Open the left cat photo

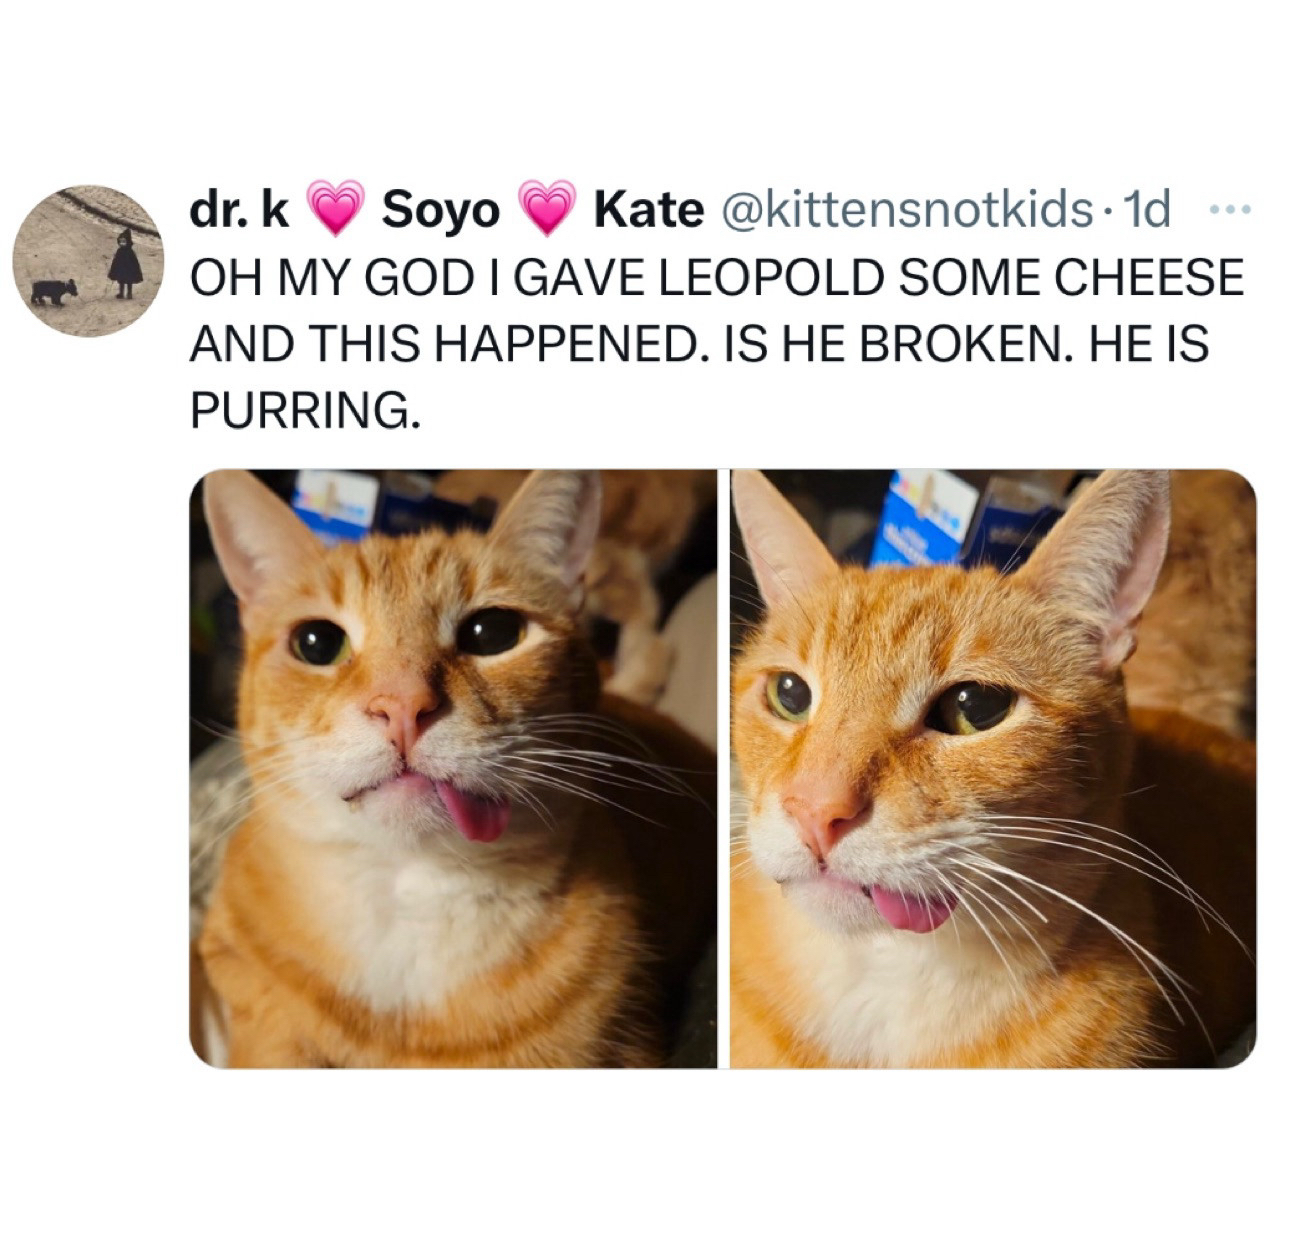click(x=452, y=768)
